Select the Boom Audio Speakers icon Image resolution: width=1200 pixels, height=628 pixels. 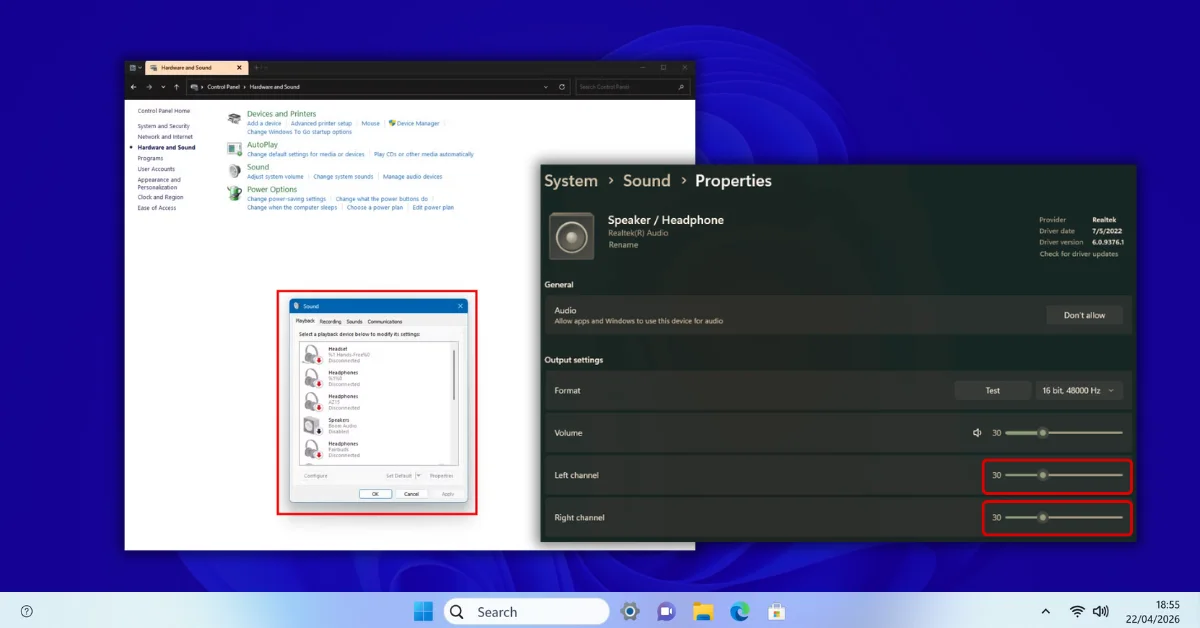(311, 426)
